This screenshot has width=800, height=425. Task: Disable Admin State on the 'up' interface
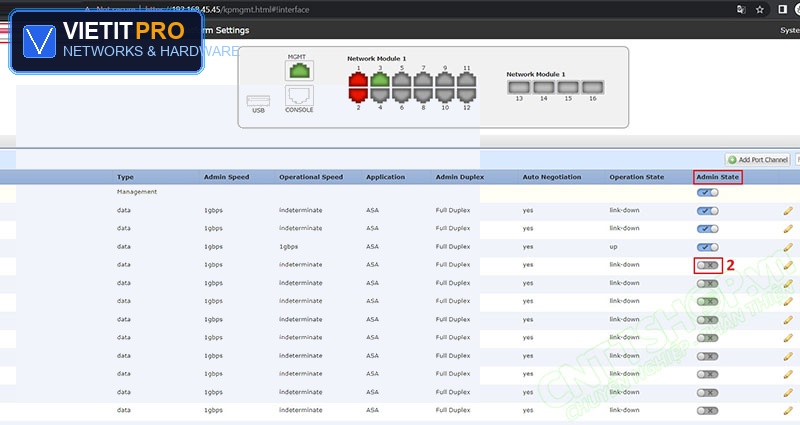[708, 247]
